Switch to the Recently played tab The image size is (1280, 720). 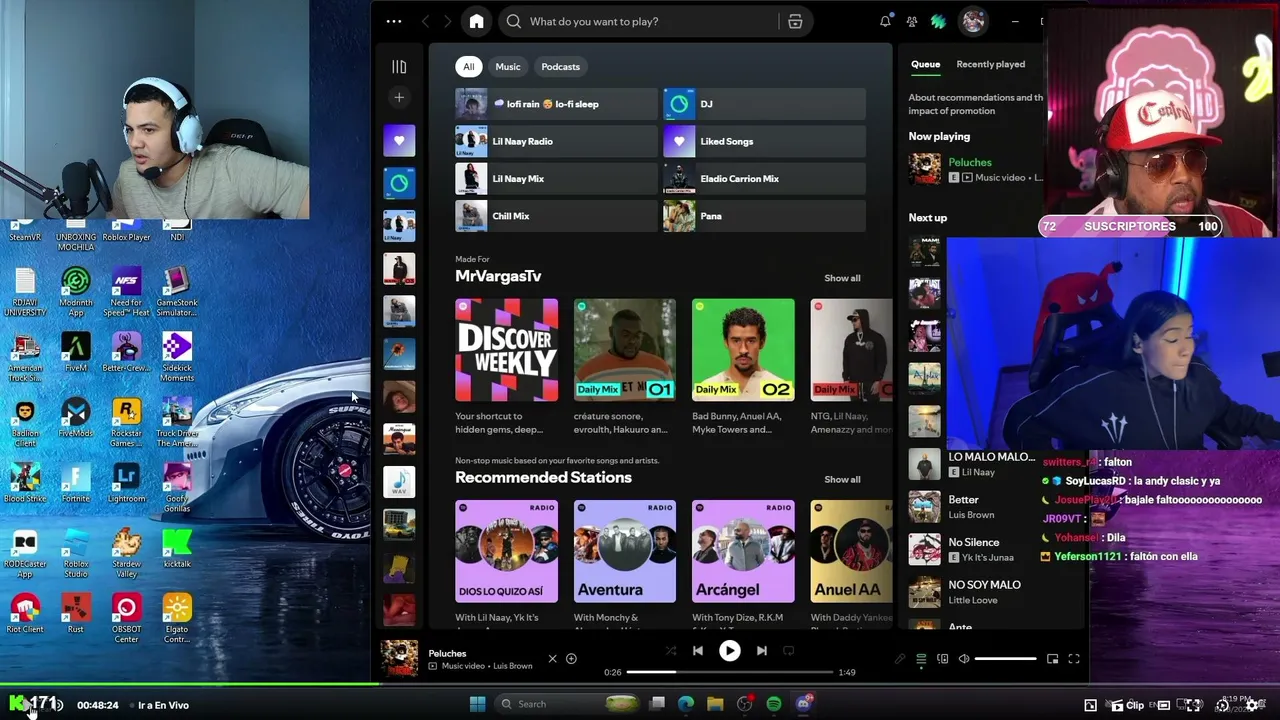990,64
